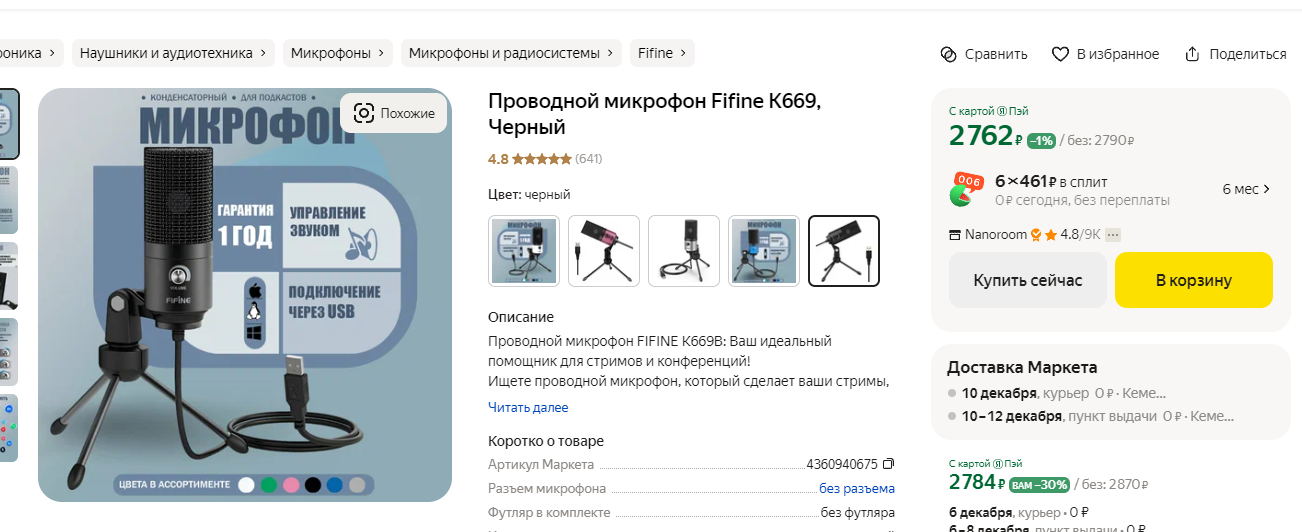Follow the без разъема link
Image resolution: width=1302 pixels, height=532 pixels.
pyautogui.click(x=856, y=488)
